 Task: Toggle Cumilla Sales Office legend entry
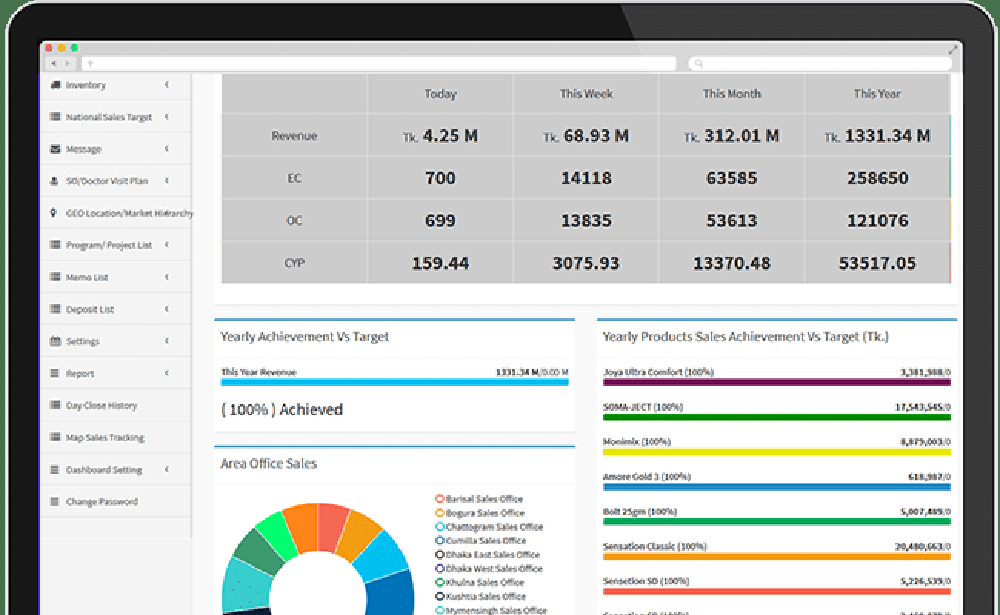(480, 541)
